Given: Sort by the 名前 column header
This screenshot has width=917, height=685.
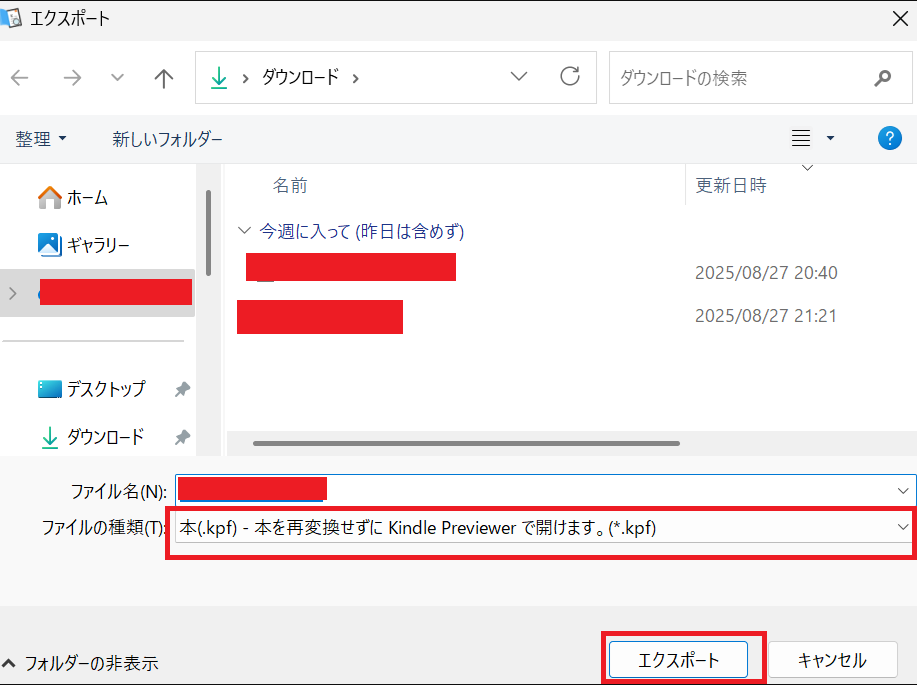Looking at the screenshot, I should pos(290,185).
